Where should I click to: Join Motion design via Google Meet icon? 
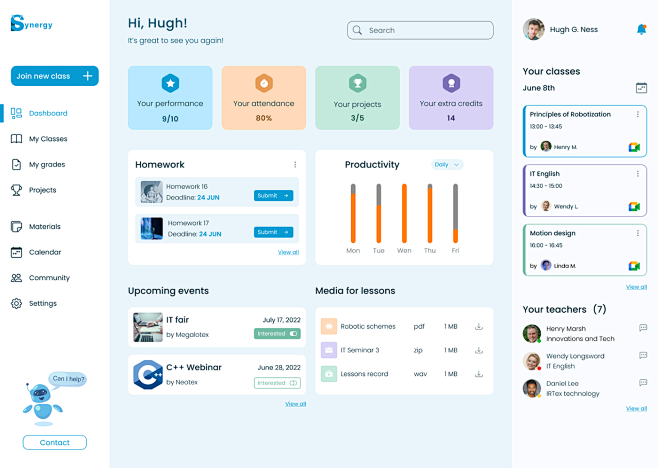[x=634, y=266]
